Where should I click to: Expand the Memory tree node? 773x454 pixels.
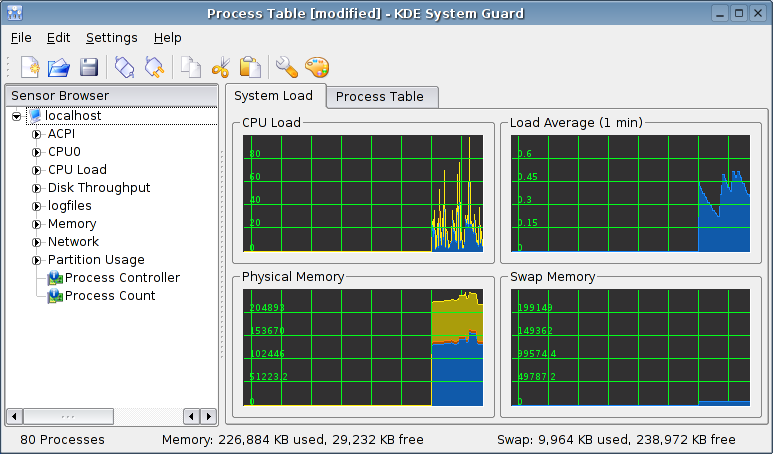coord(36,224)
